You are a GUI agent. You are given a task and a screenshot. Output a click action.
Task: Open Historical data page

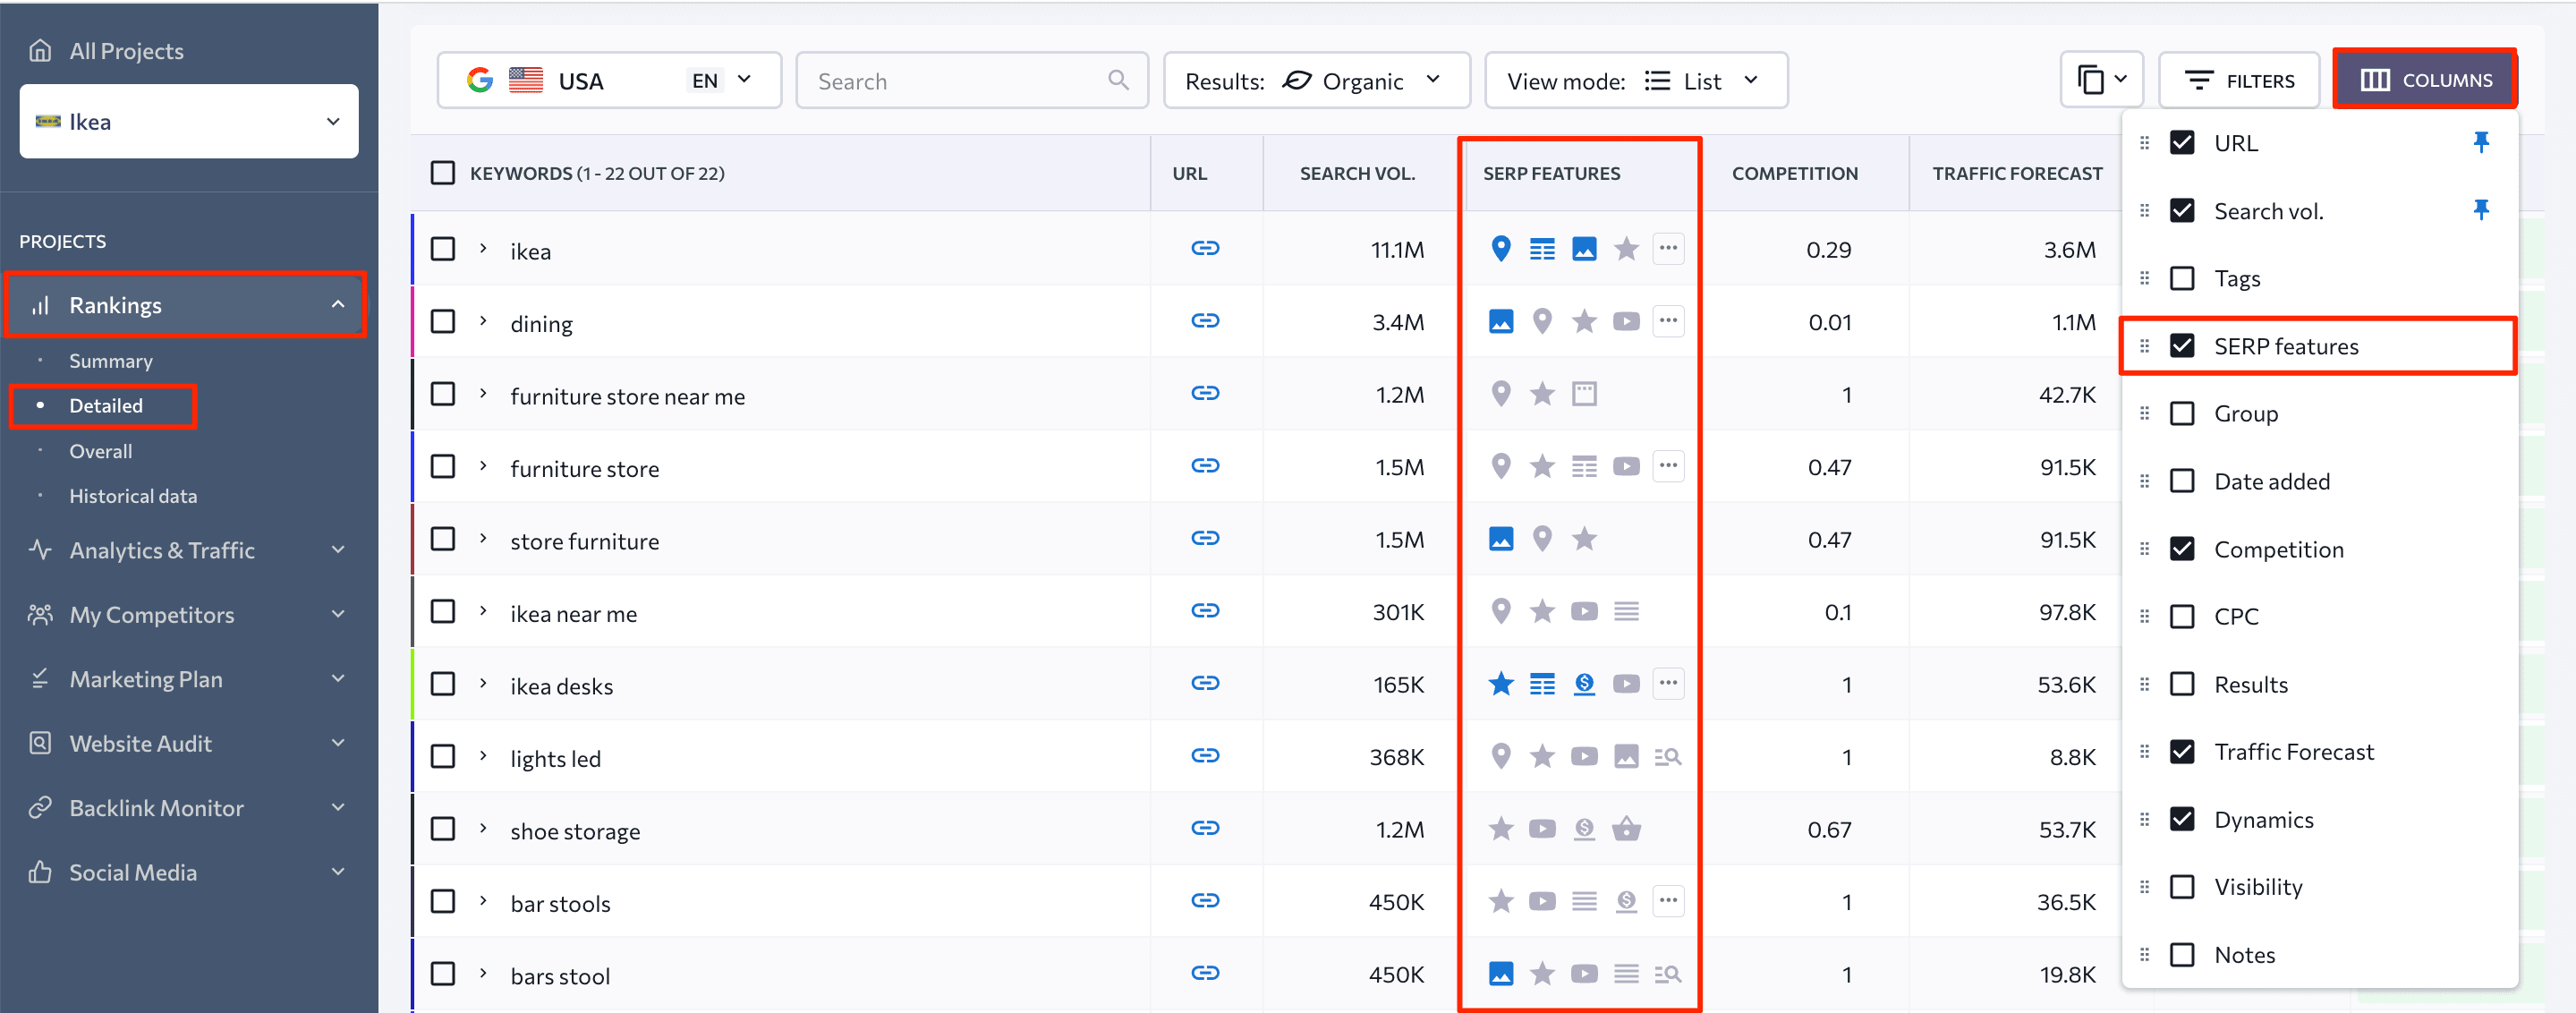pyautogui.click(x=133, y=496)
